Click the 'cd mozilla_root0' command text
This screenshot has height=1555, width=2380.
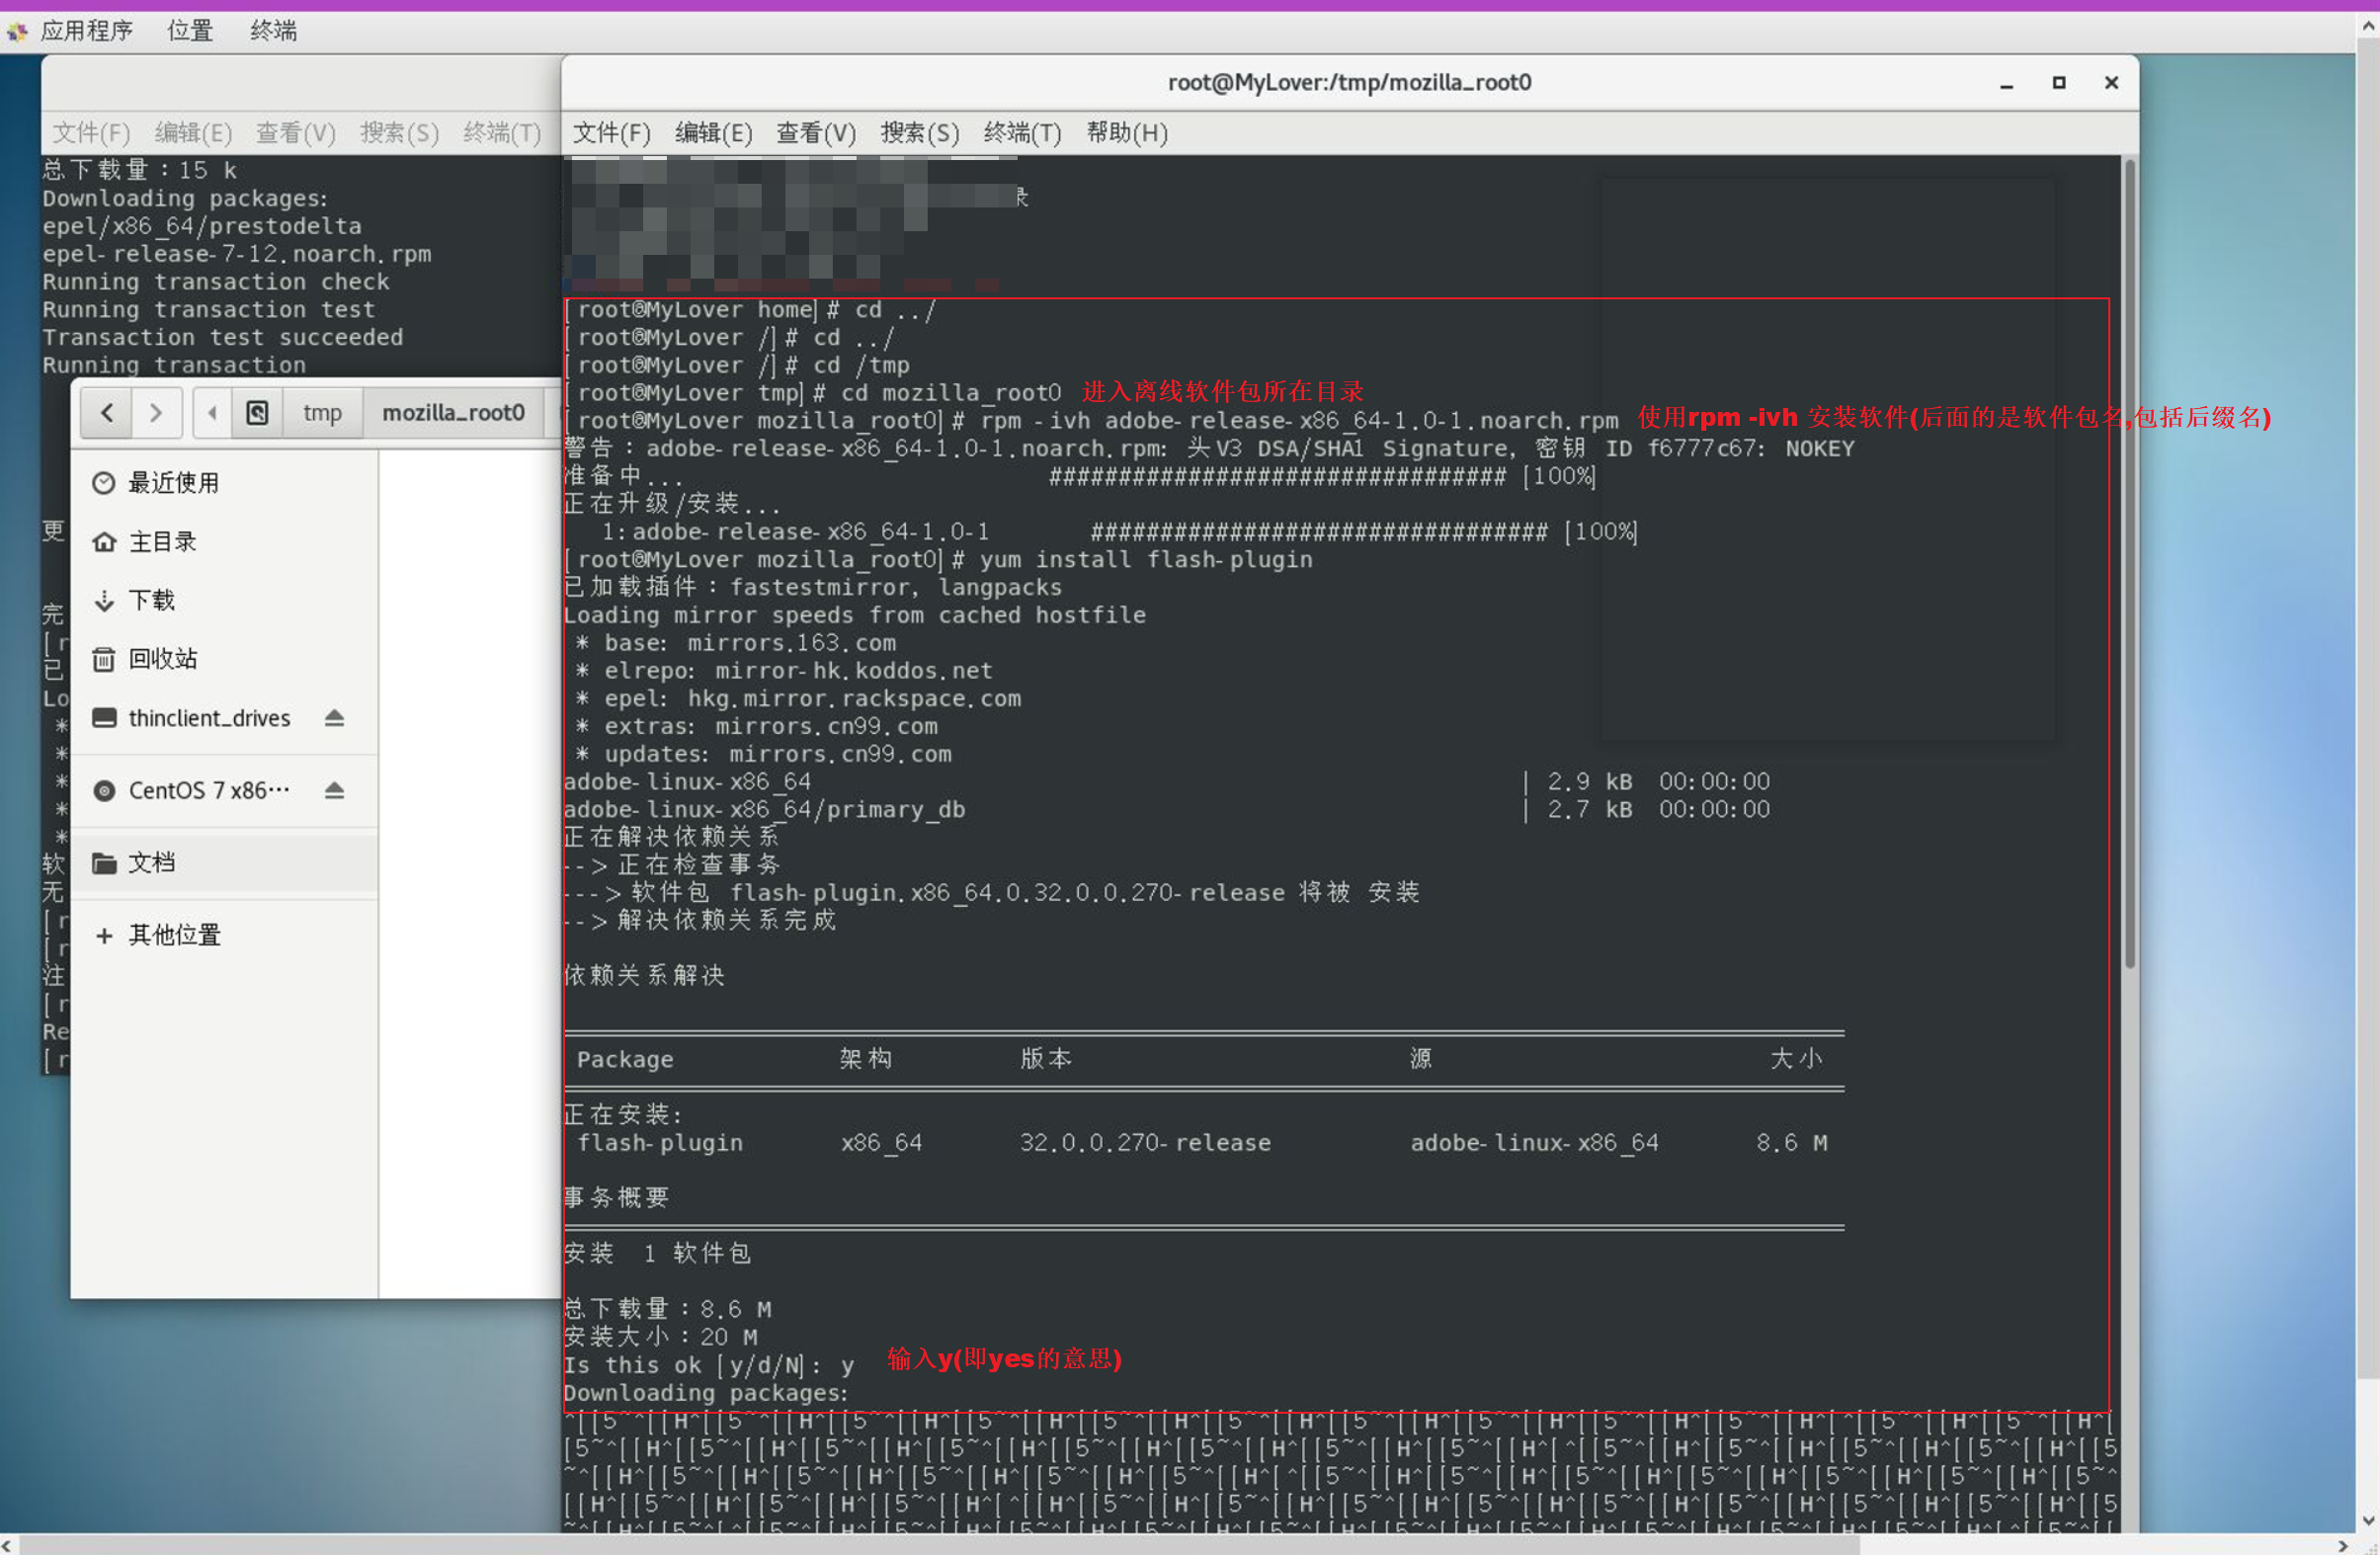(950, 394)
